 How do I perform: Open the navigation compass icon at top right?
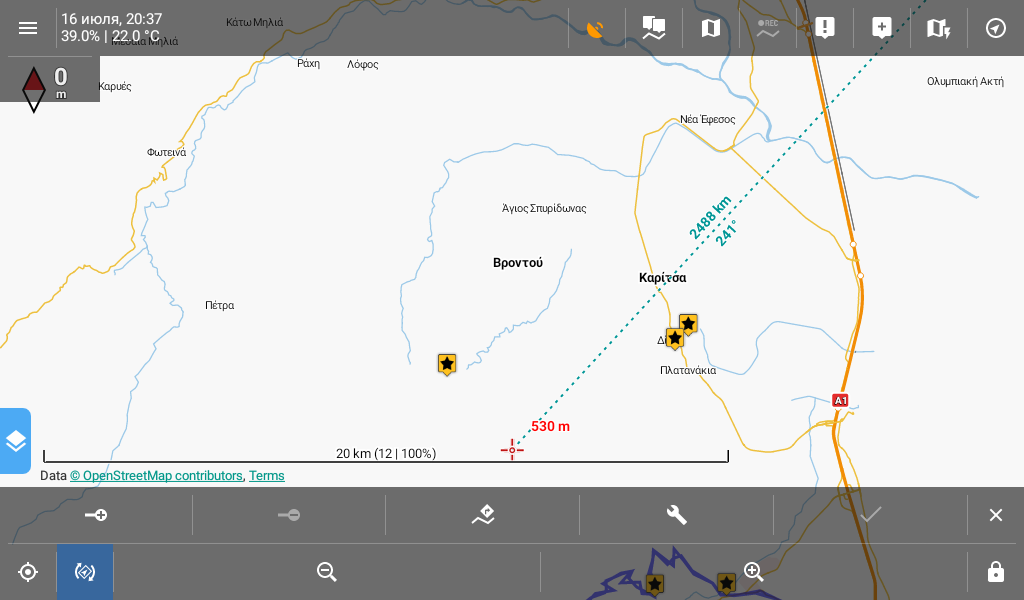click(x=996, y=28)
